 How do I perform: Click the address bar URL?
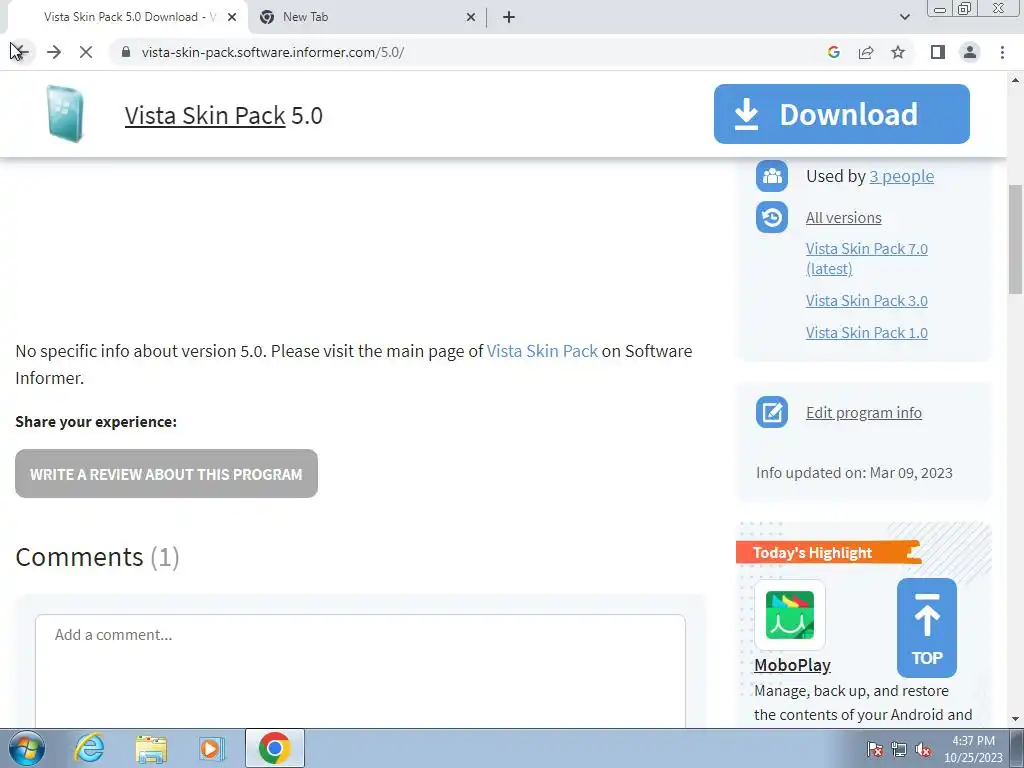click(x=273, y=52)
